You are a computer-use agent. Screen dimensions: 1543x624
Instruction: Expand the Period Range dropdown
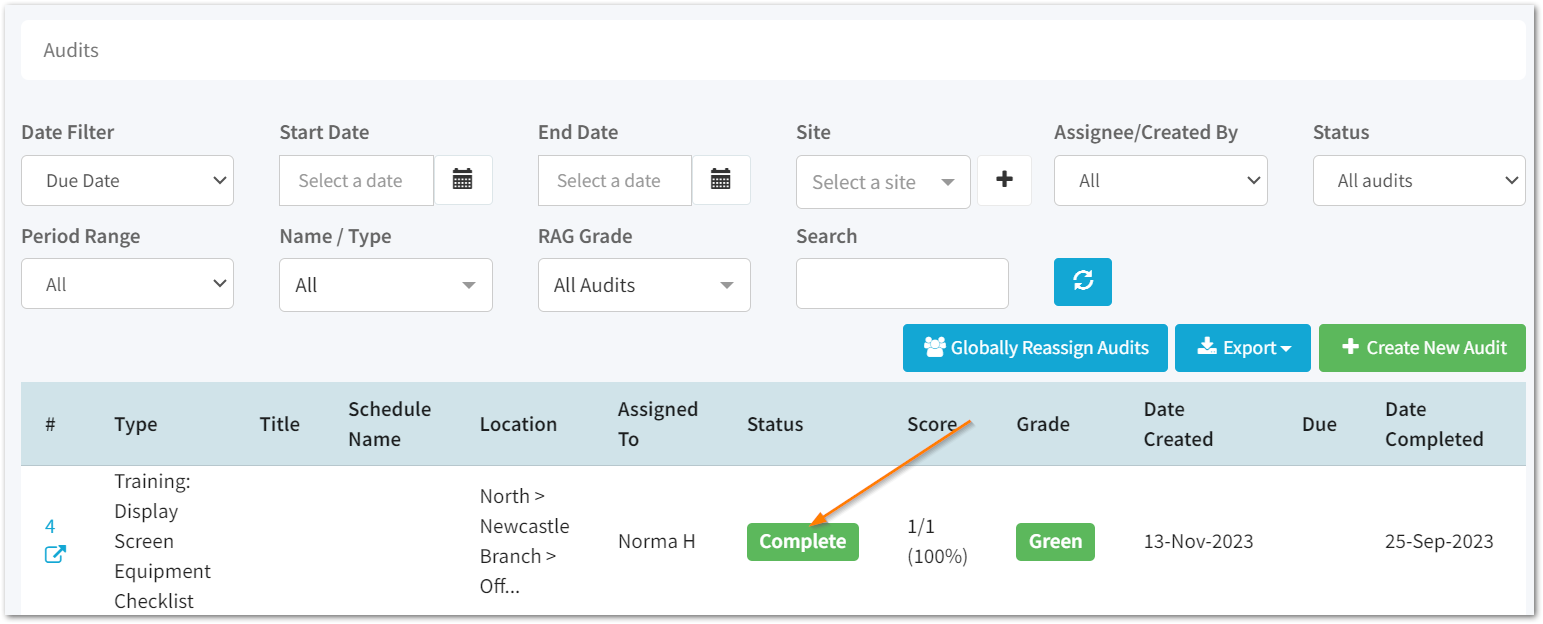click(127, 283)
